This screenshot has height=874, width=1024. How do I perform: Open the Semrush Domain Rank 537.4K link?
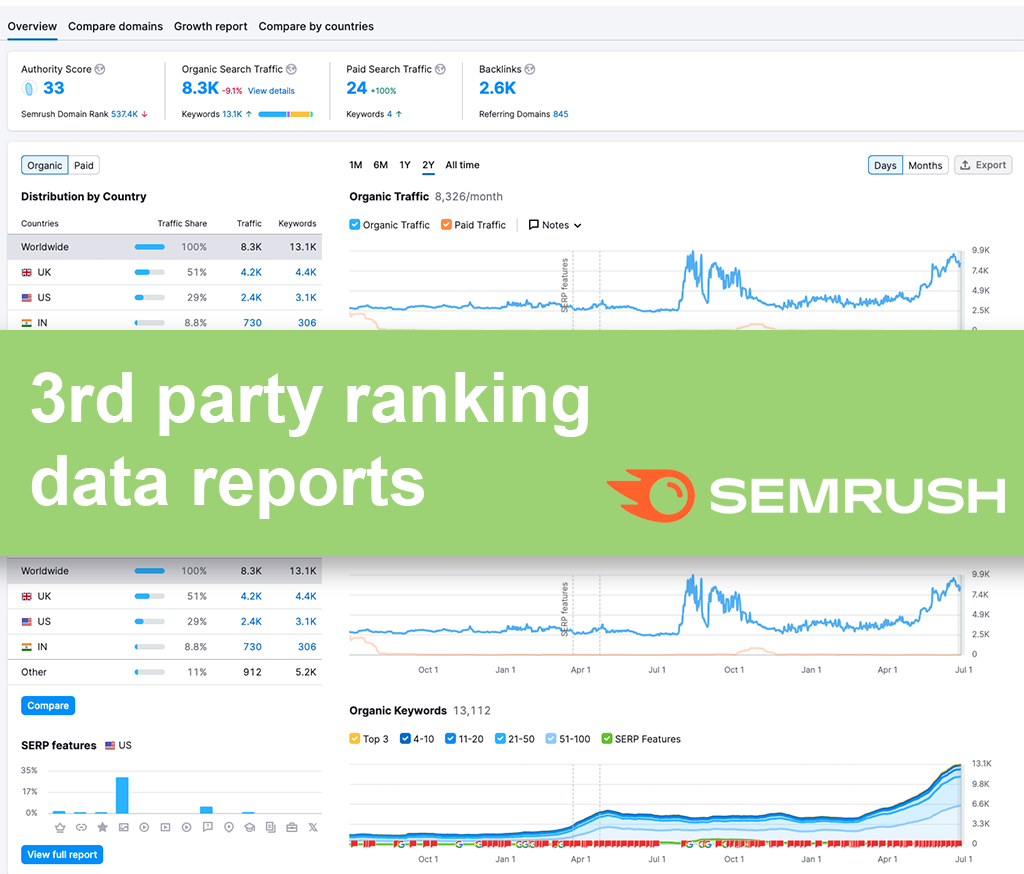click(x=124, y=114)
